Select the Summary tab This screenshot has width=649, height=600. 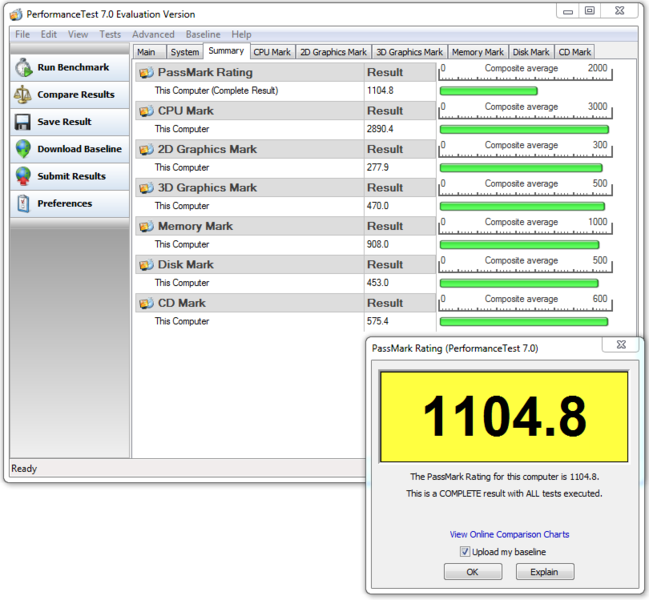pyautogui.click(x=226, y=51)
